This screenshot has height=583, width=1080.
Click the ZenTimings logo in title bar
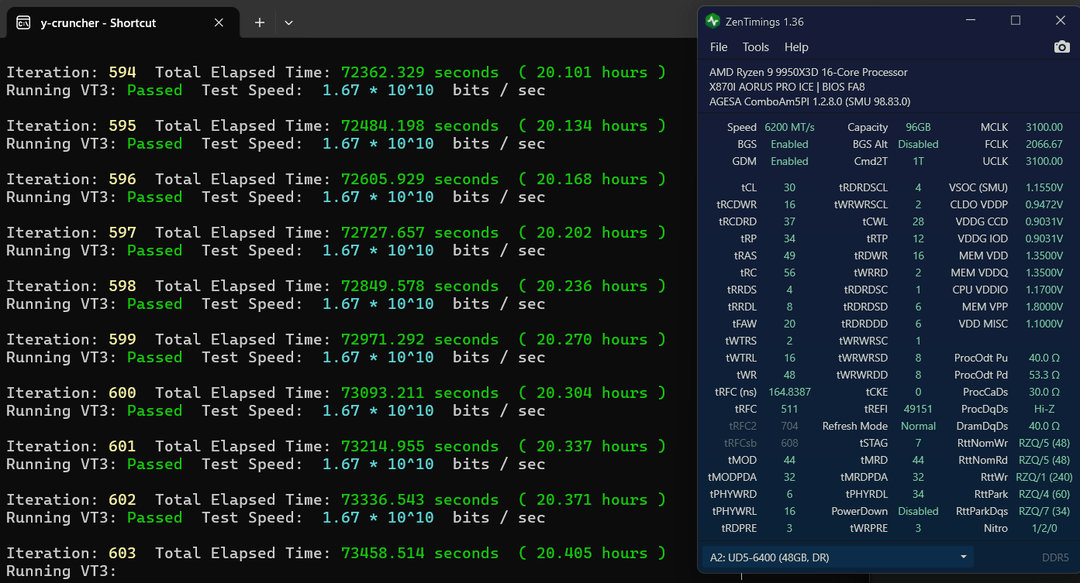(712, 21)
